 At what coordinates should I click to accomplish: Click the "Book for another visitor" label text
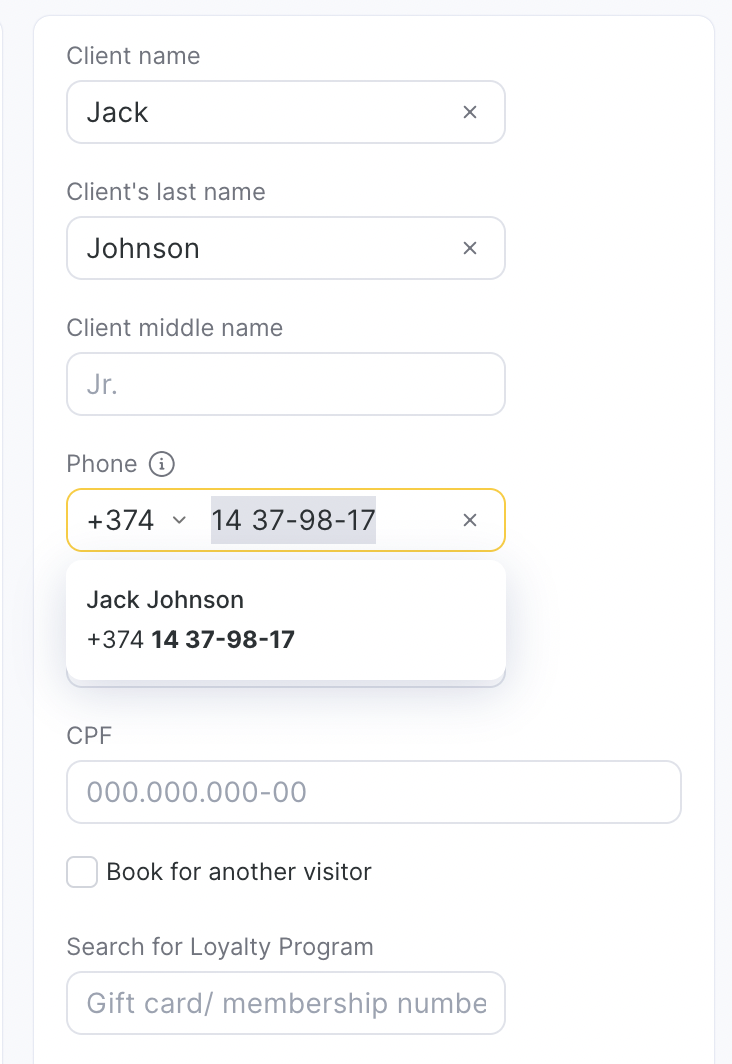click(x=239, y=872)
